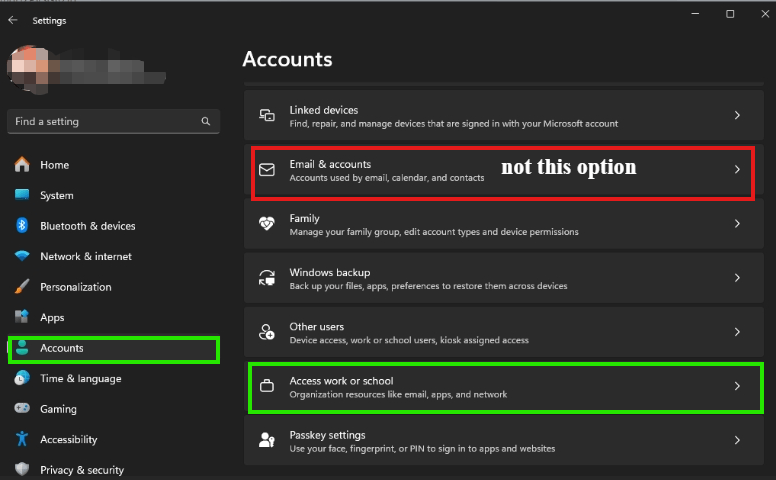Open Accessibility settings section
The width and height of the screenshot is (776, 480).
coord(113,439)
